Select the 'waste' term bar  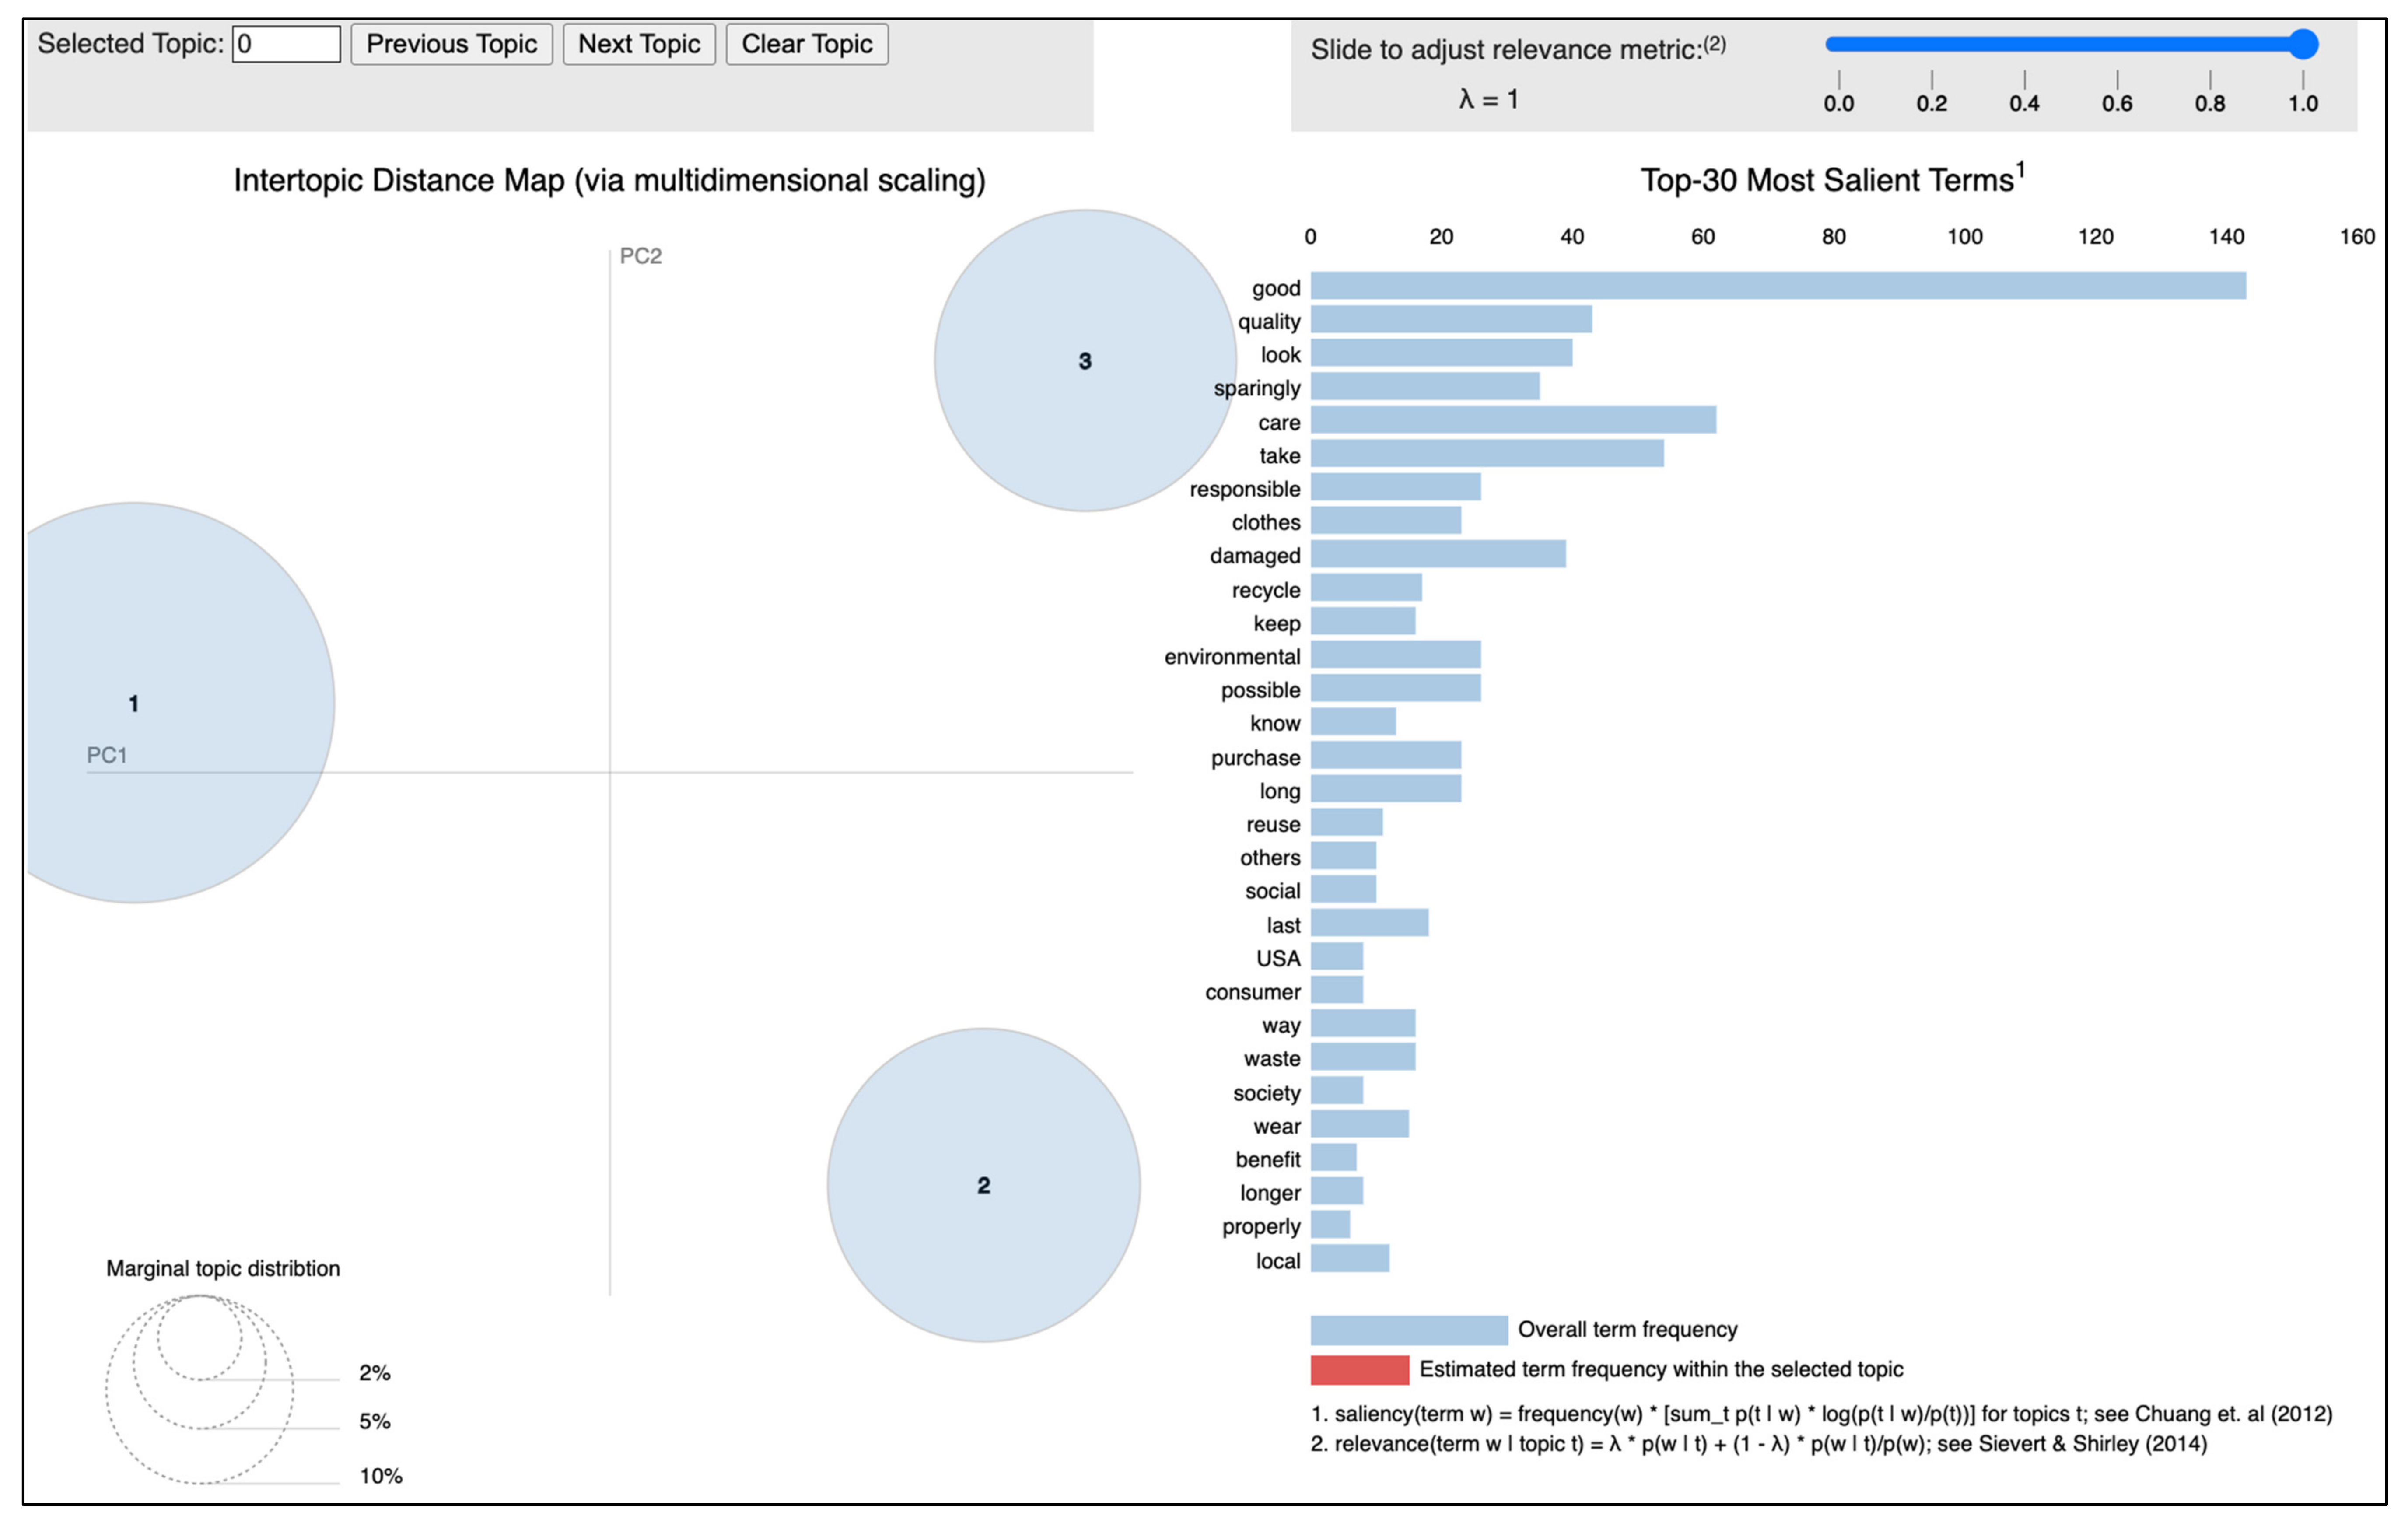(x=1362, y=1057)
